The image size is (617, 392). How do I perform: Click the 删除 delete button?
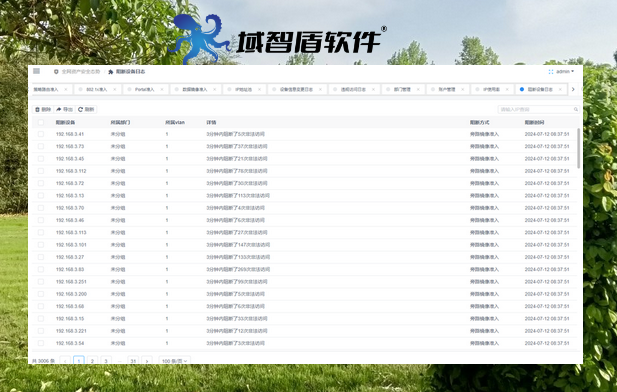click(x=43, y=109)
